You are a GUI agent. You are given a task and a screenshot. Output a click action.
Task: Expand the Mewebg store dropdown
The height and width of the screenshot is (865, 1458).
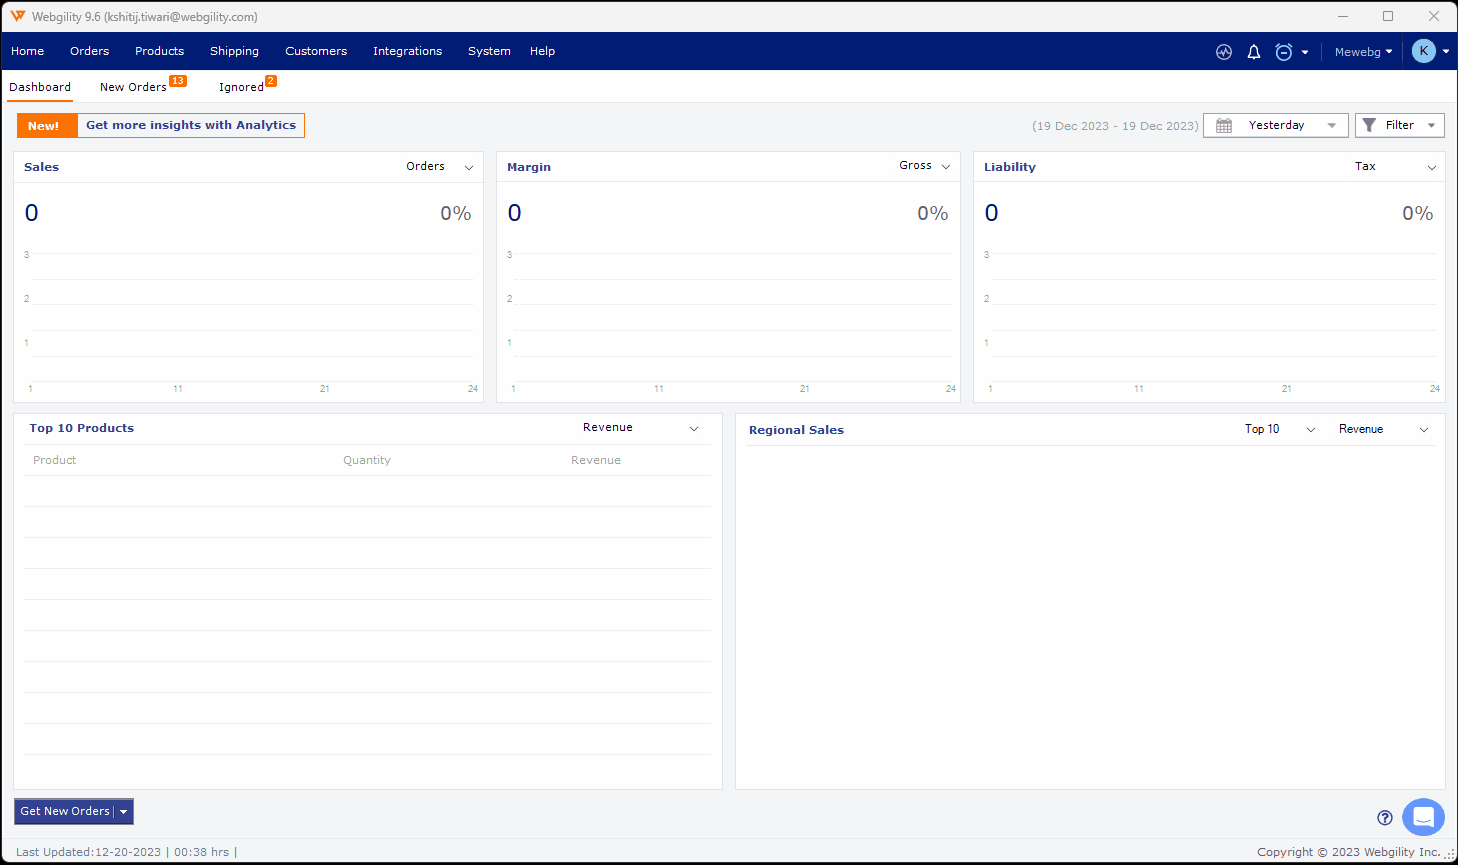tap(1363, 52)
